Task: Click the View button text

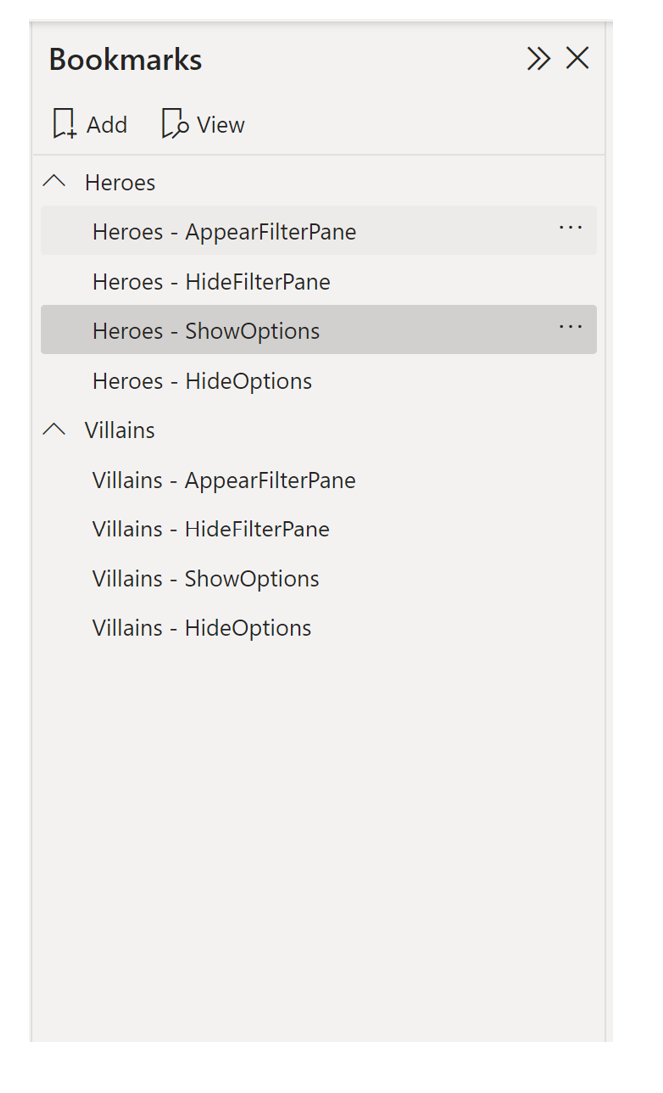Action: 220,125
